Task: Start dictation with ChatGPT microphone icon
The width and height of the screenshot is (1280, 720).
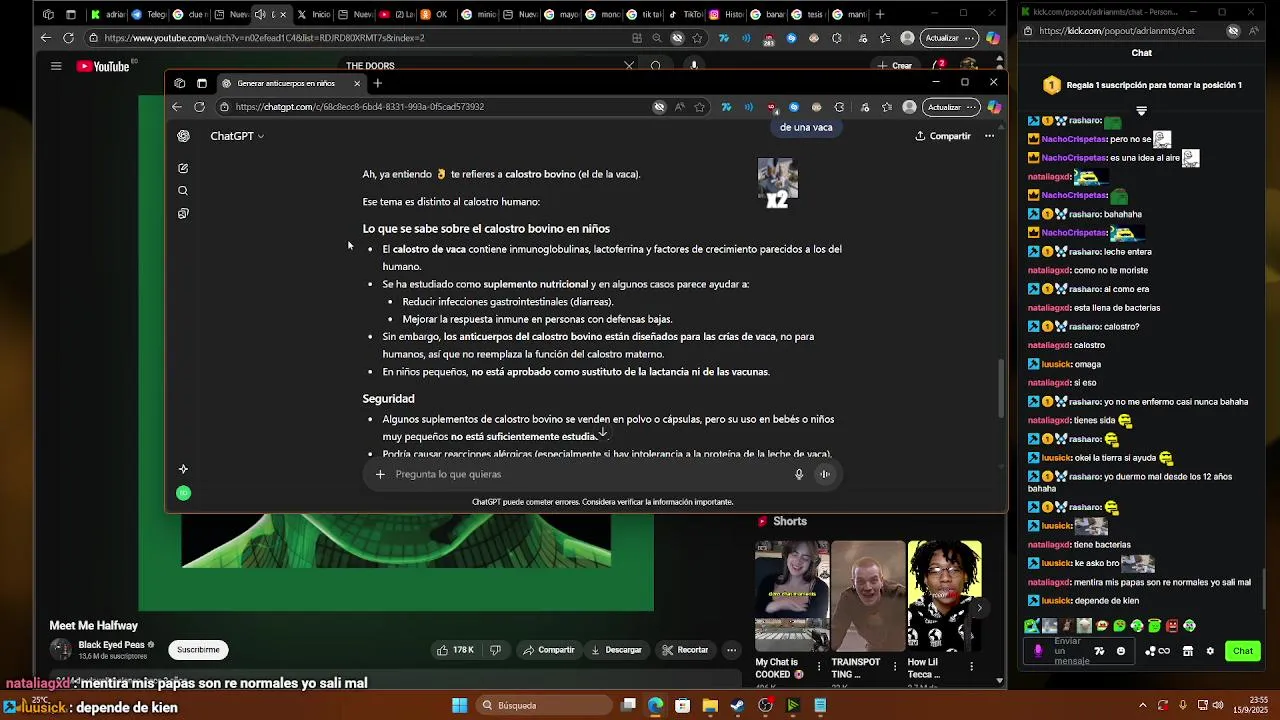Action: (x=799, y=474)
